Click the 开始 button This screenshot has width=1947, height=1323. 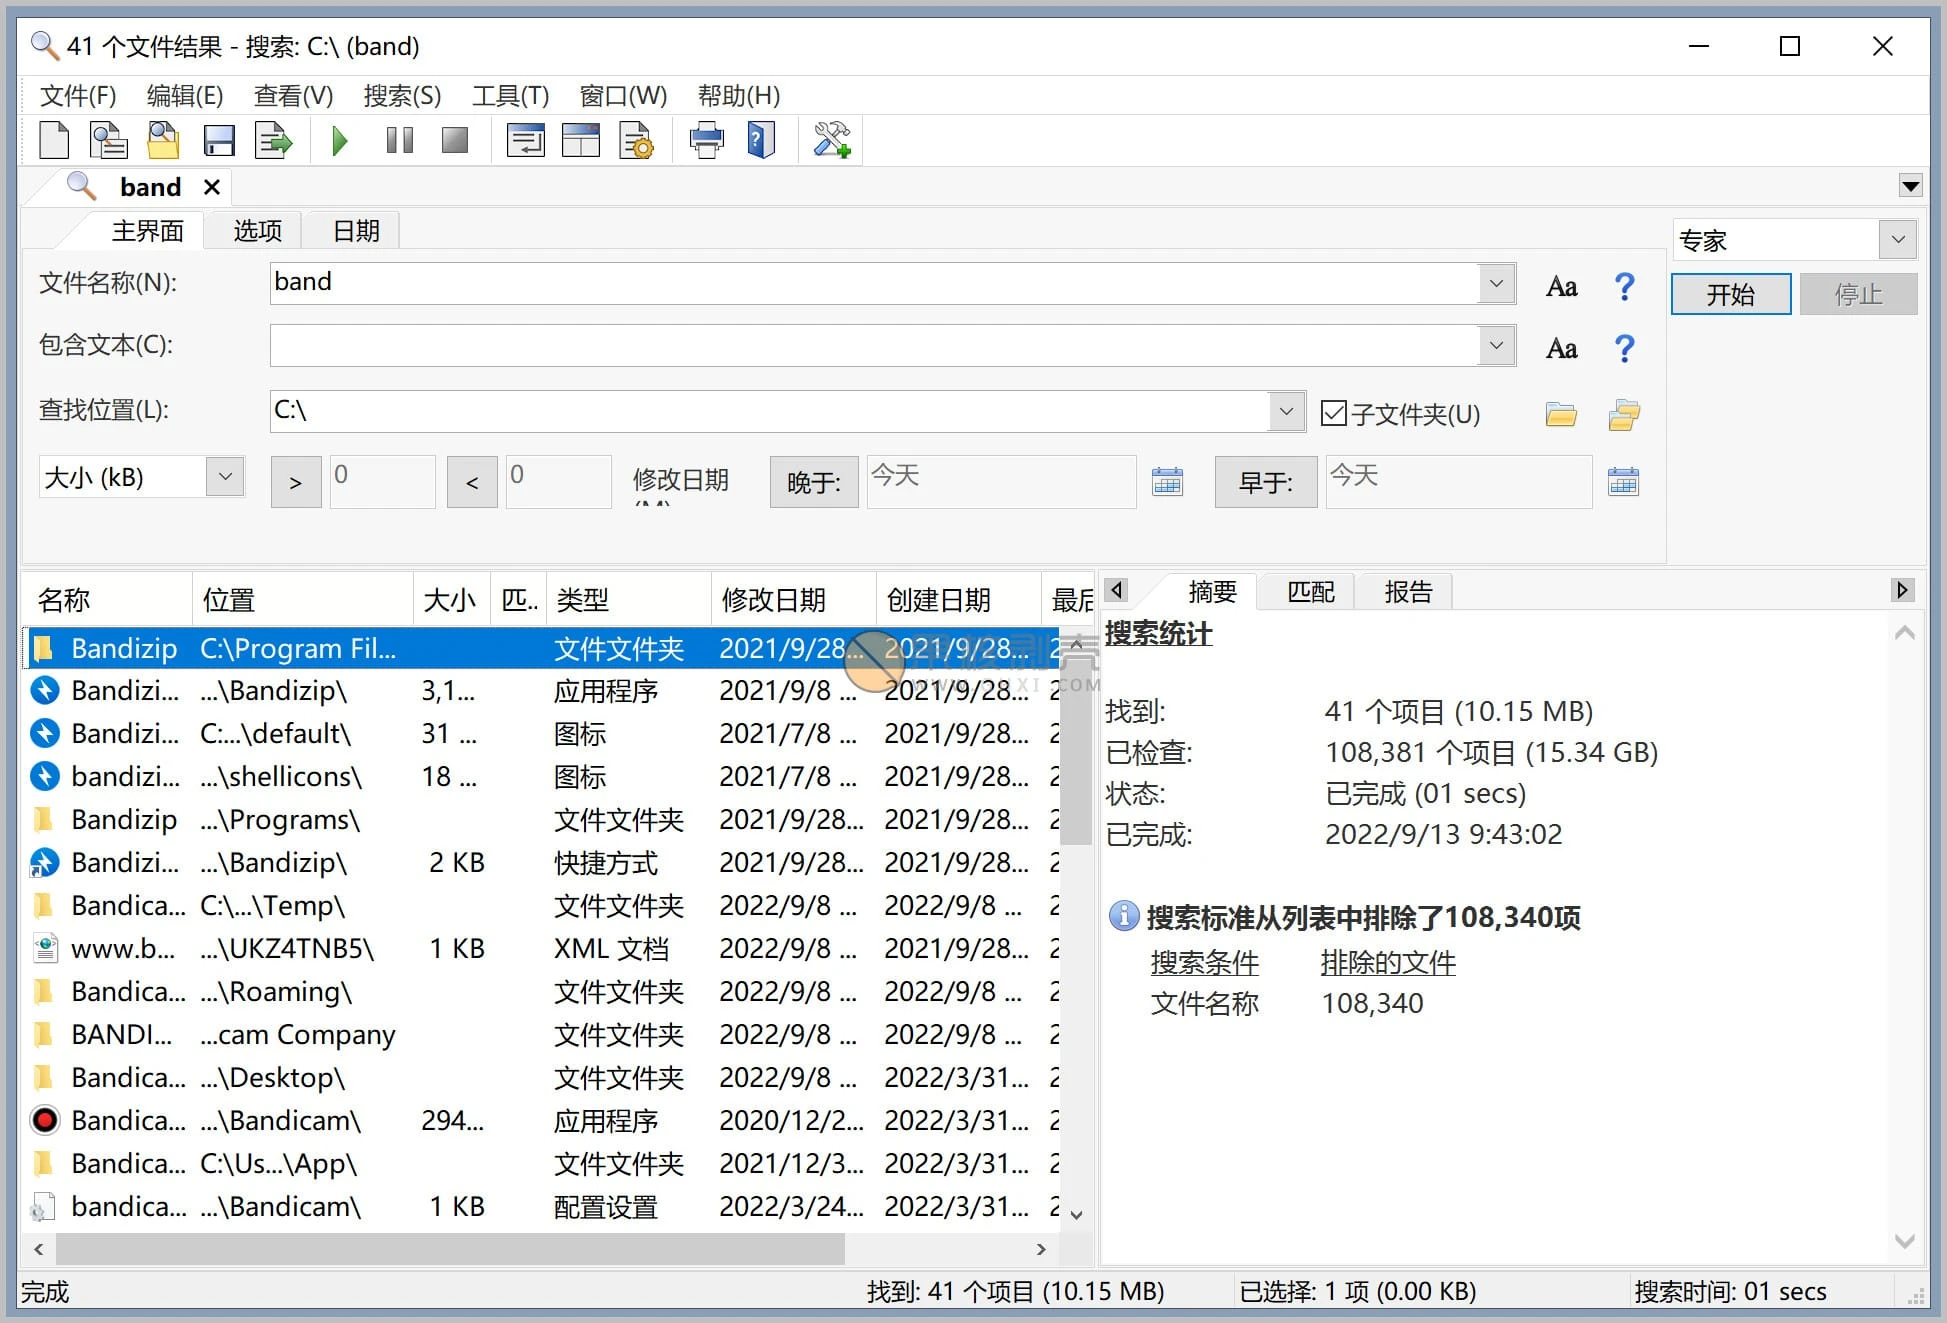tap(1731, 294)
